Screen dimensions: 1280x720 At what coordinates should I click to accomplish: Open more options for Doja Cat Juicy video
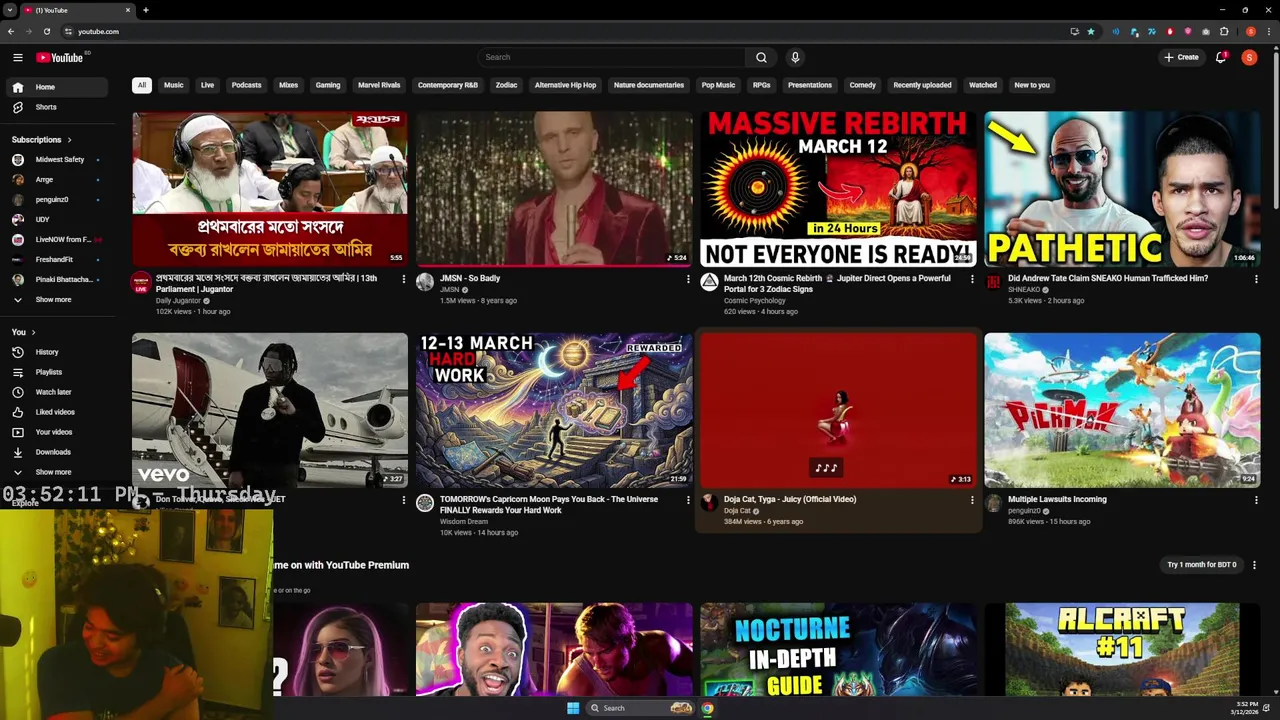pyautogui.click(x=972, y=500)
